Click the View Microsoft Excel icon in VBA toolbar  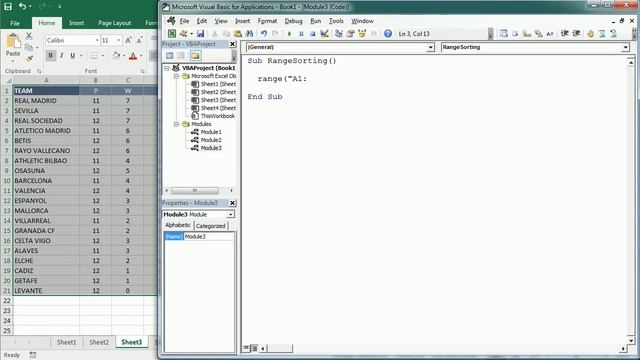(x=172, y=34)
